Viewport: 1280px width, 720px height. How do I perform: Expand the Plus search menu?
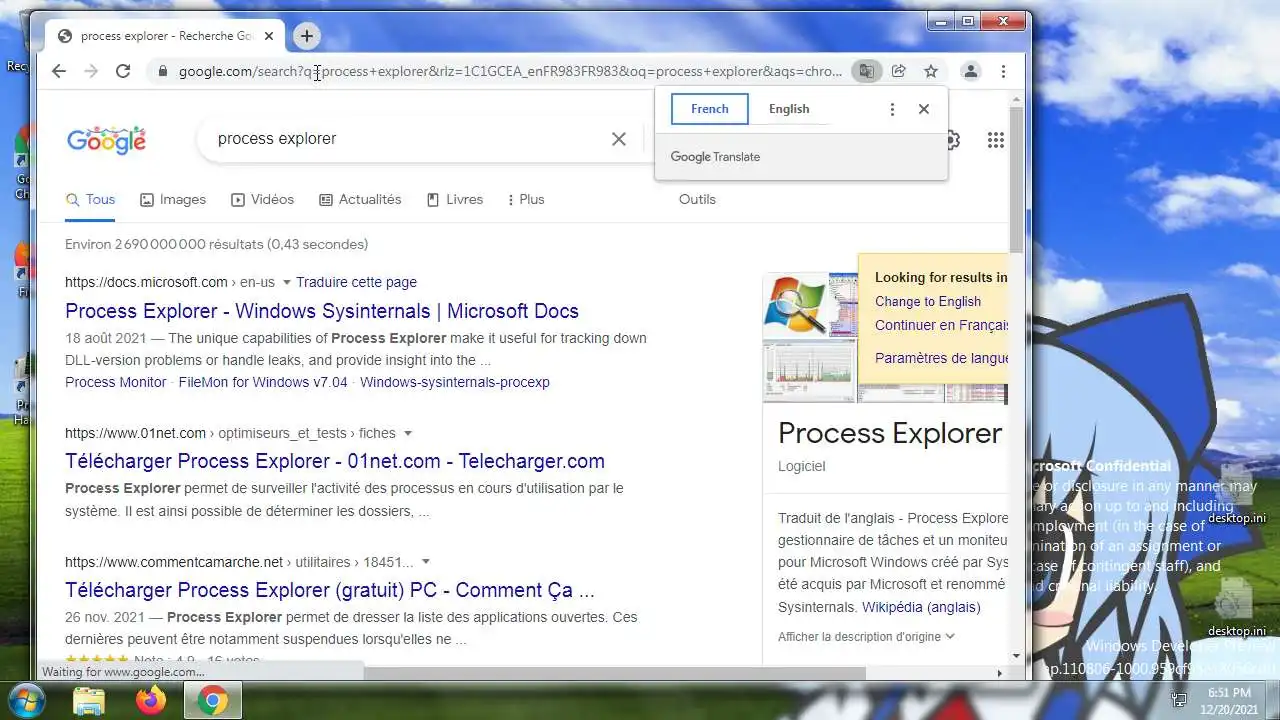(526, 199)
